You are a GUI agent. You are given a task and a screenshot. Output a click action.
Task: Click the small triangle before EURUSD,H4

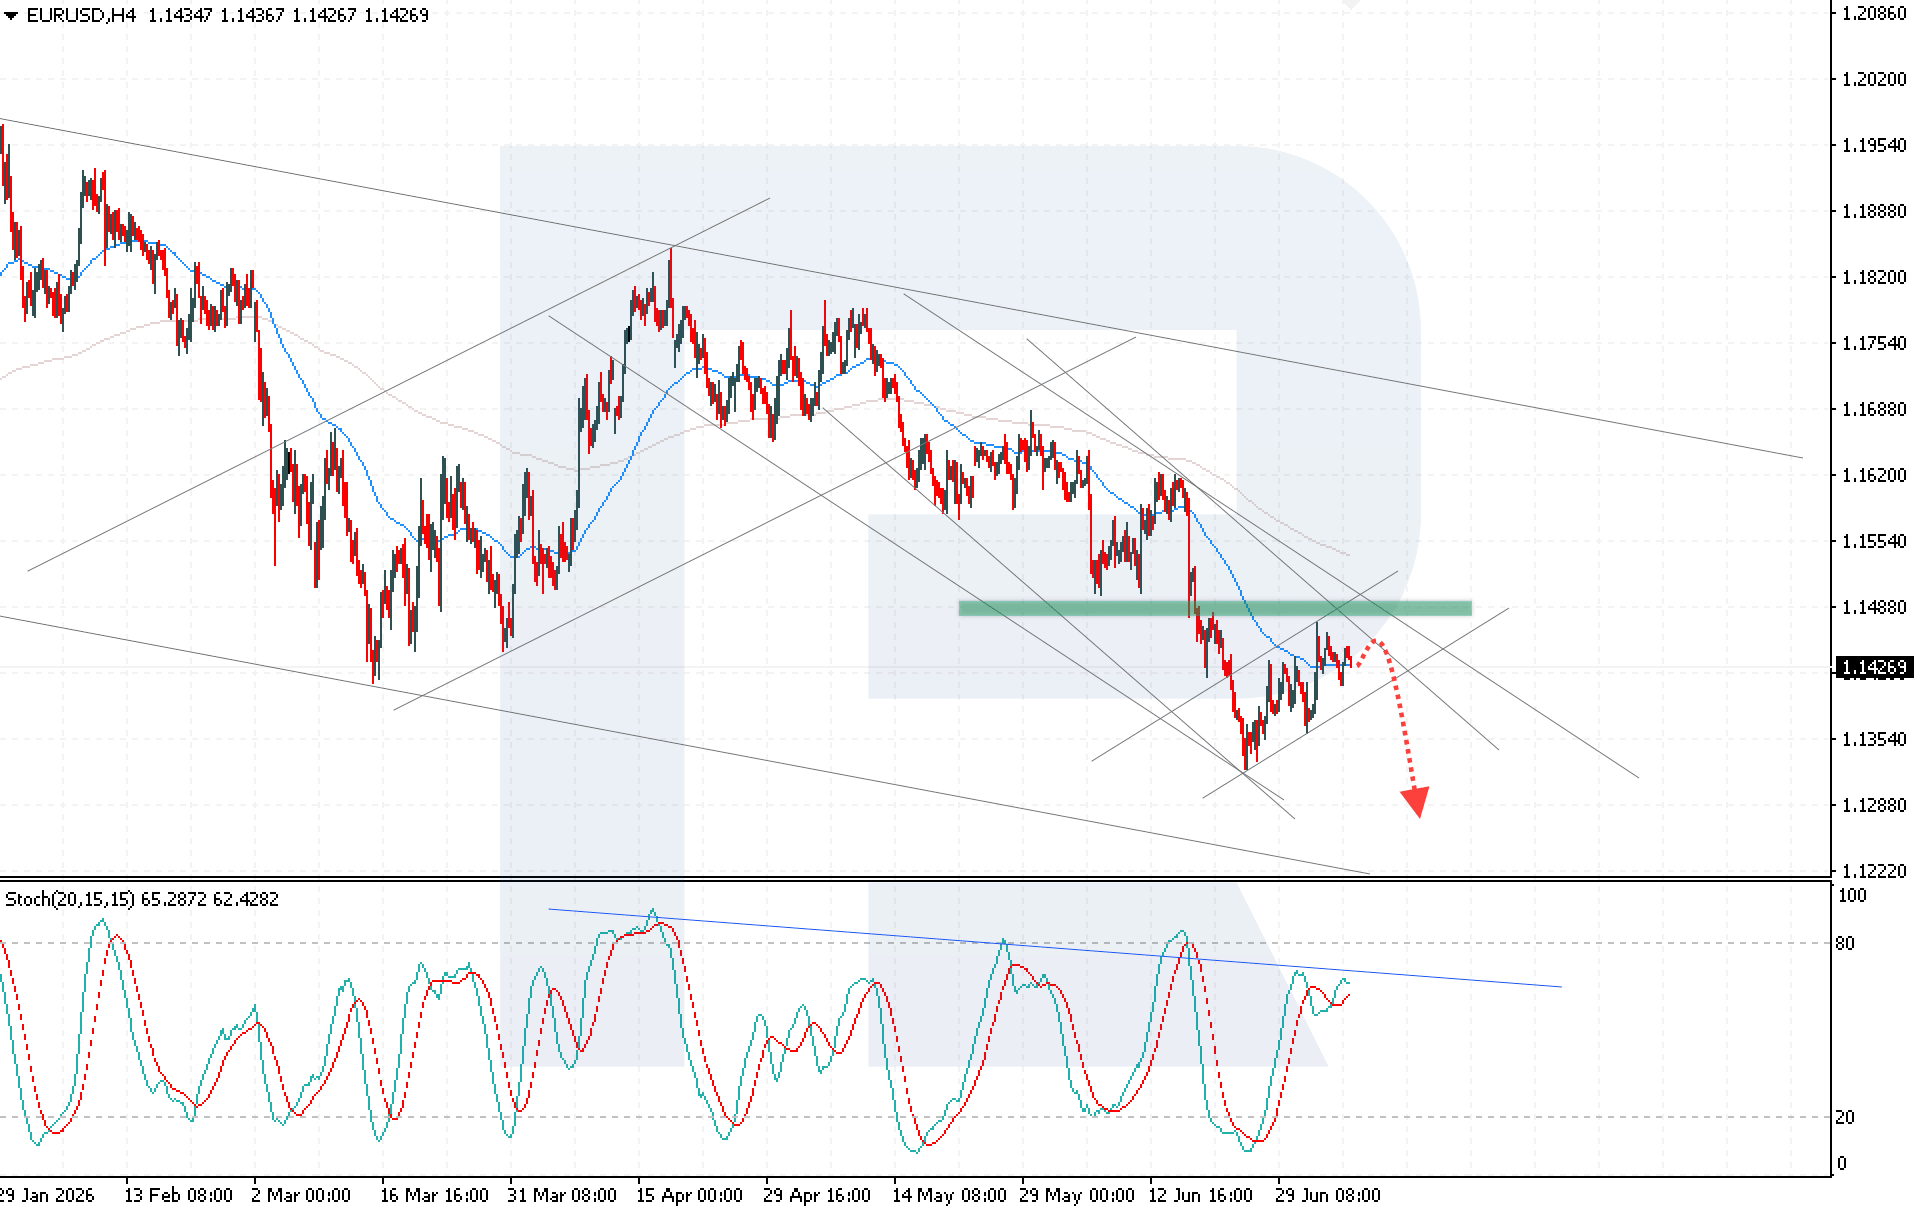coord(11,16)
